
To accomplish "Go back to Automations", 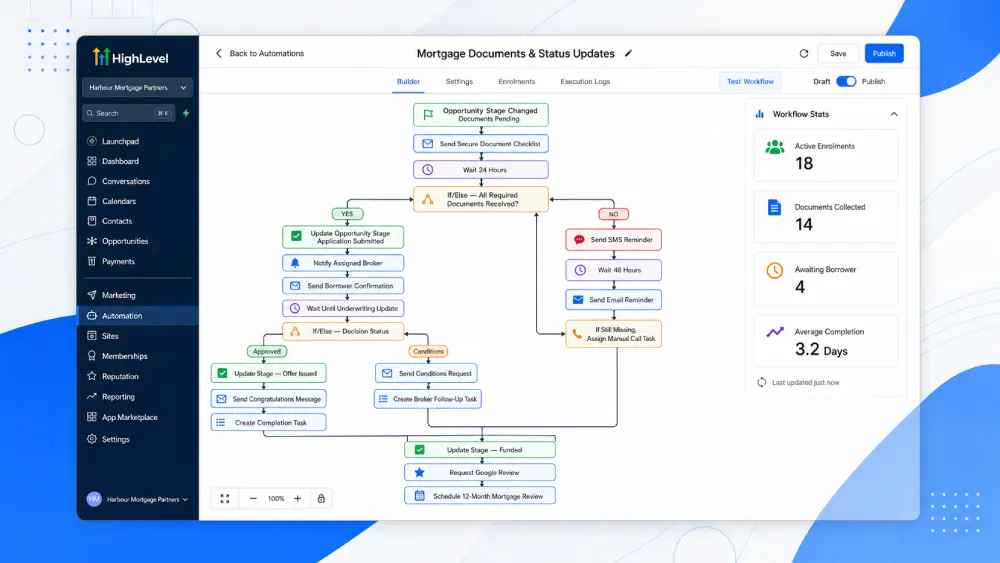I will 260,54.
